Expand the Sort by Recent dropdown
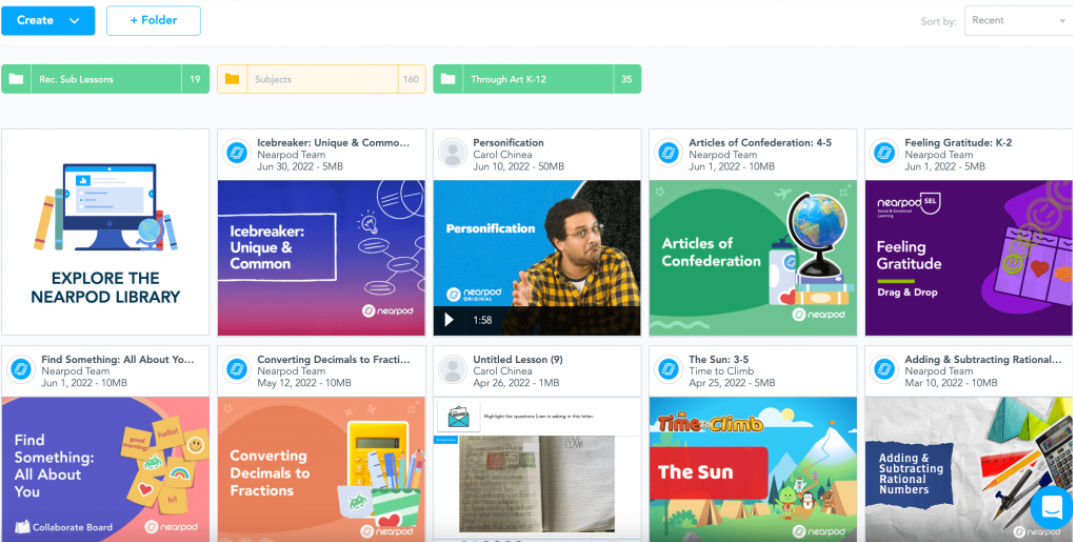 pos(1017,20)
